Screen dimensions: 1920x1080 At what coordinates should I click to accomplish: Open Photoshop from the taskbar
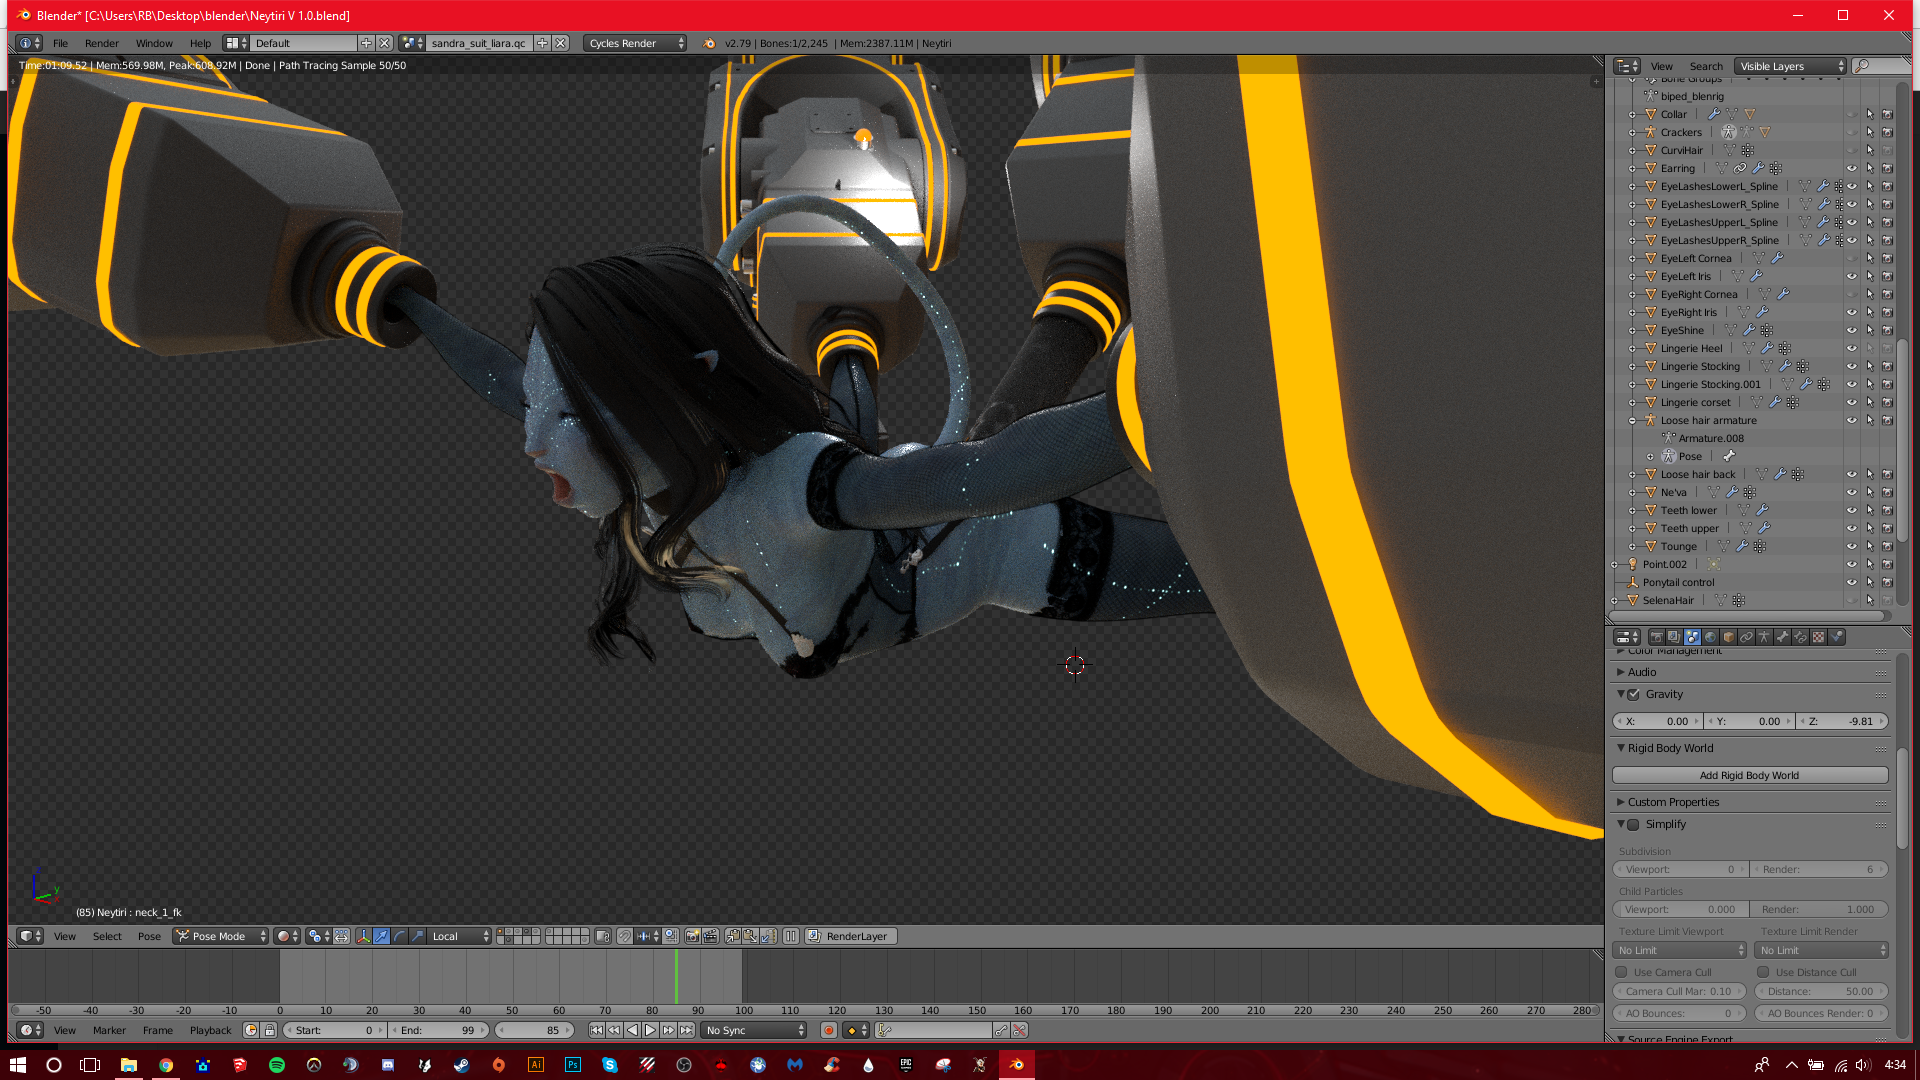tap(573, 1065)
